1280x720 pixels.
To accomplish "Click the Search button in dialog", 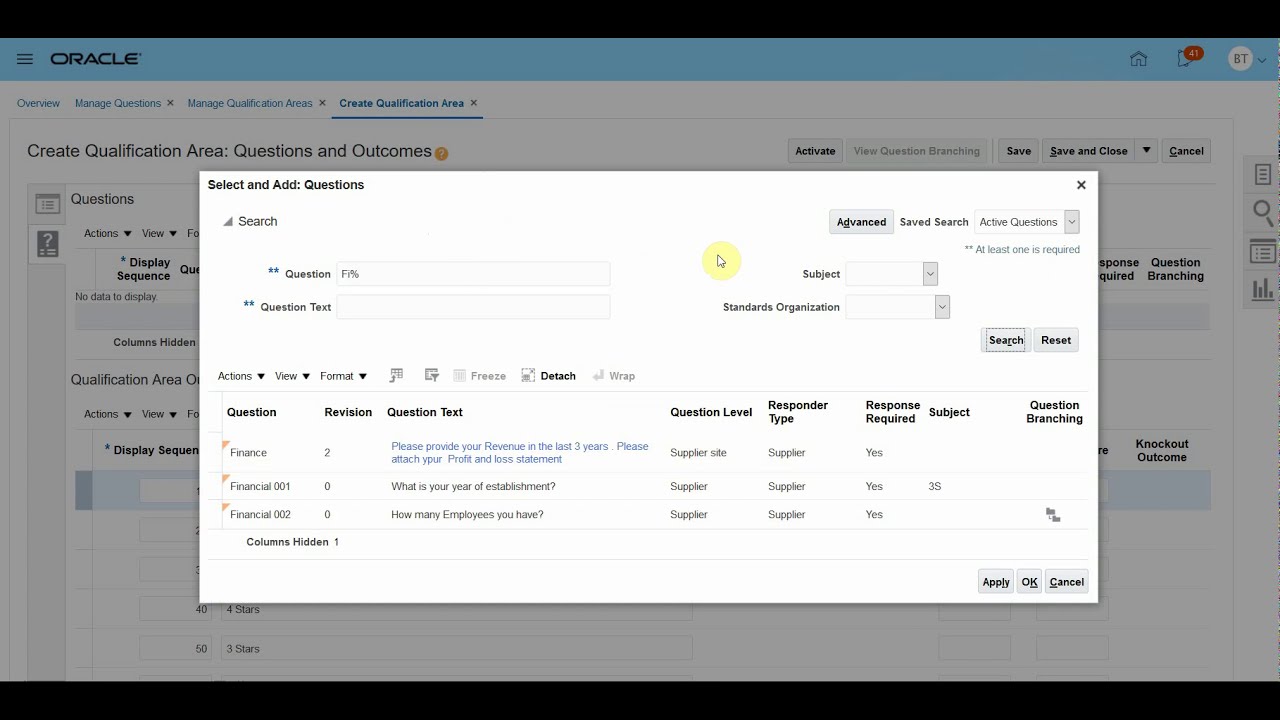I will (1006, 340).
